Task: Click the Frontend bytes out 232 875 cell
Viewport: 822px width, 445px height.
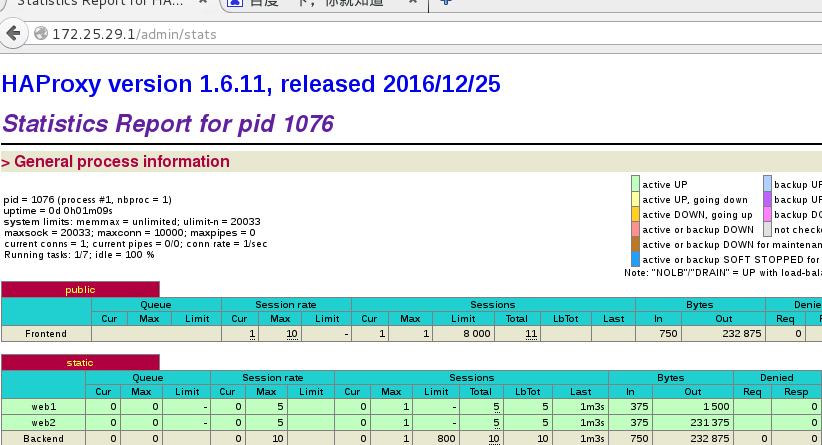Action: tap(723, 334)
